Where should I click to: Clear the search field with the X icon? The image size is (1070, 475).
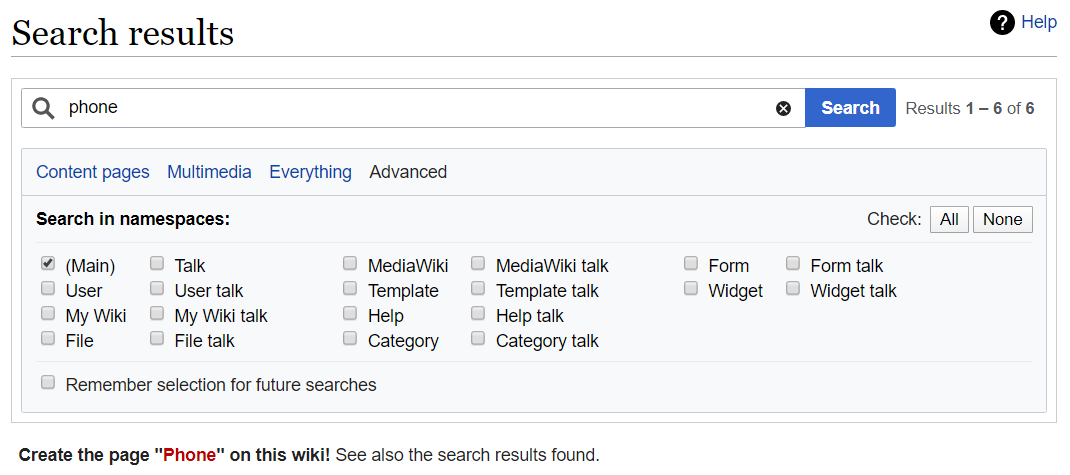coord(784,108)
